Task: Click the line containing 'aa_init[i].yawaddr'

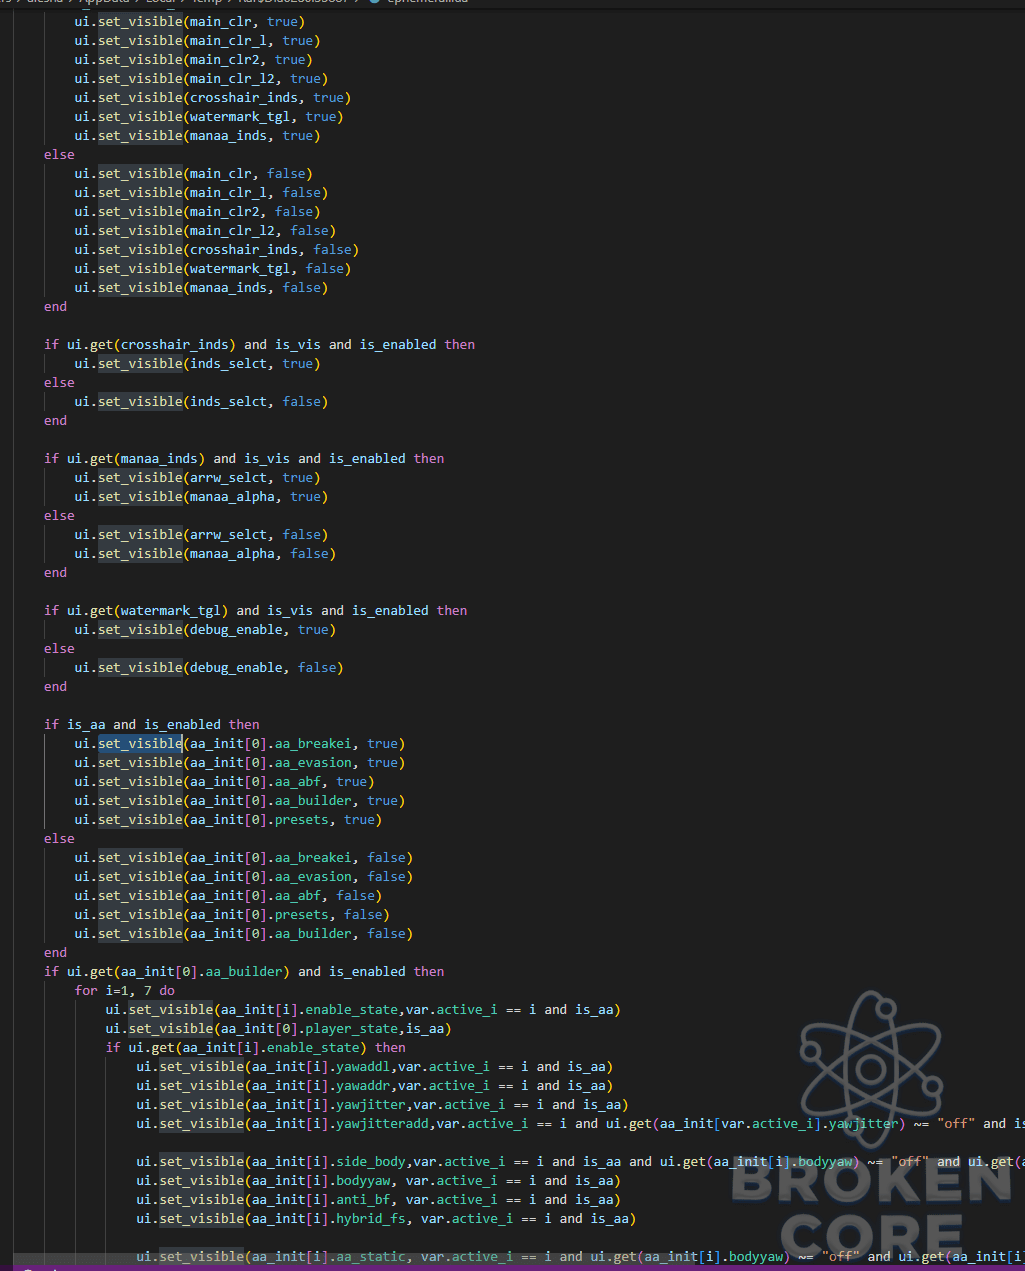Action: coord(375,1086)
